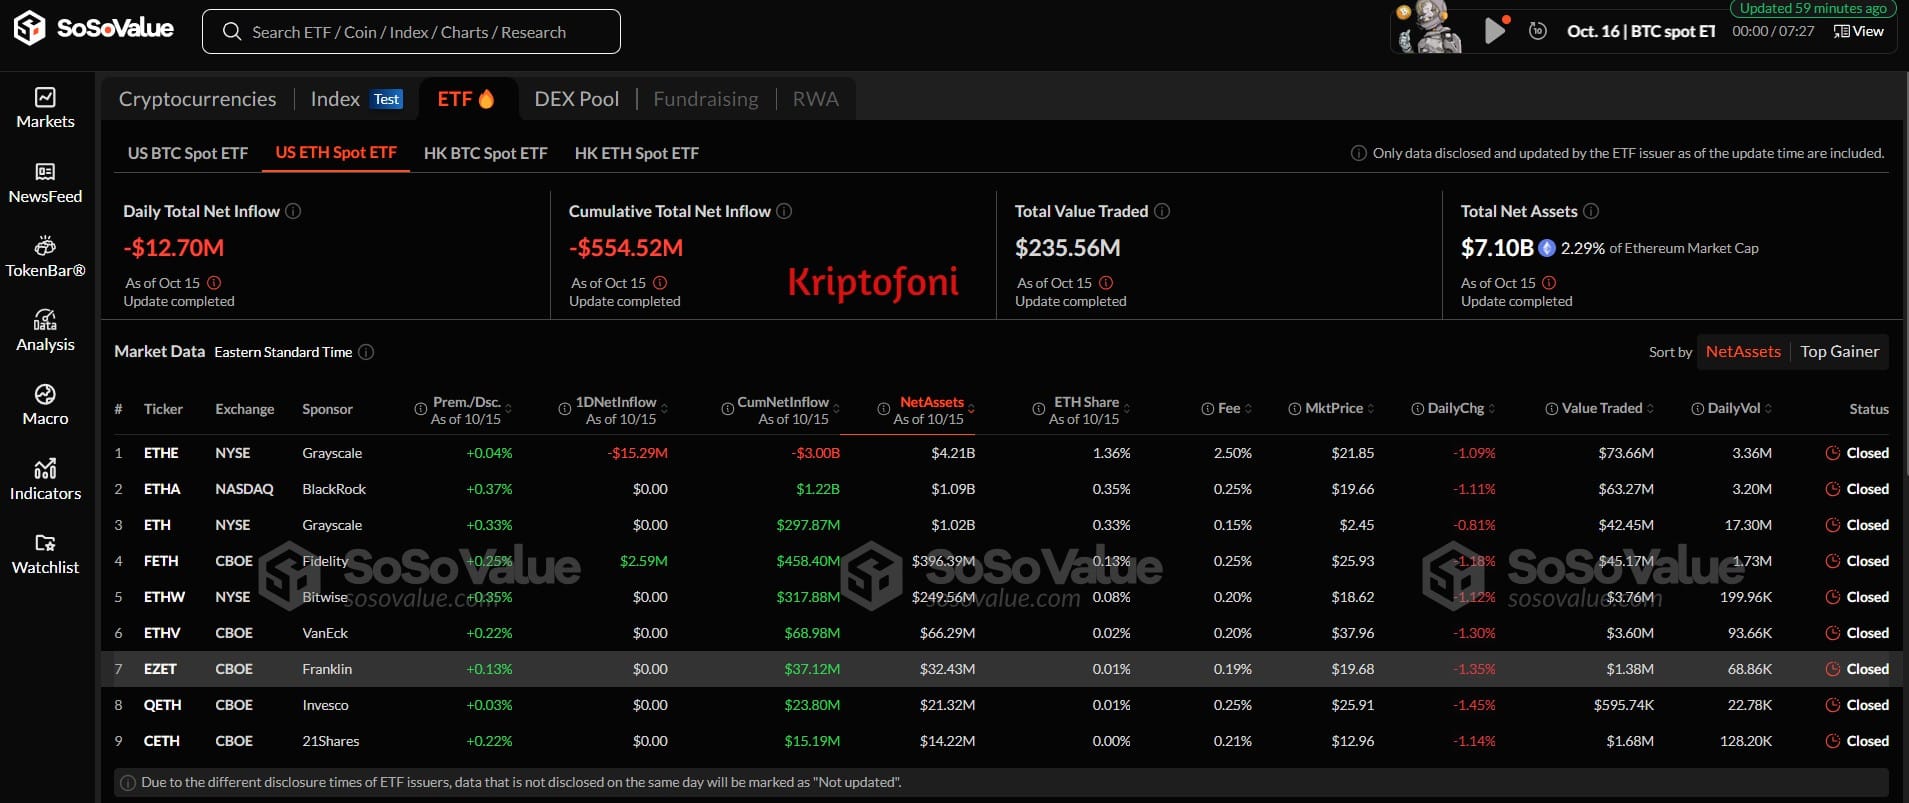
Task: Click the info icon on Prem./Dsc. column
Action: (x=421, y=409)
